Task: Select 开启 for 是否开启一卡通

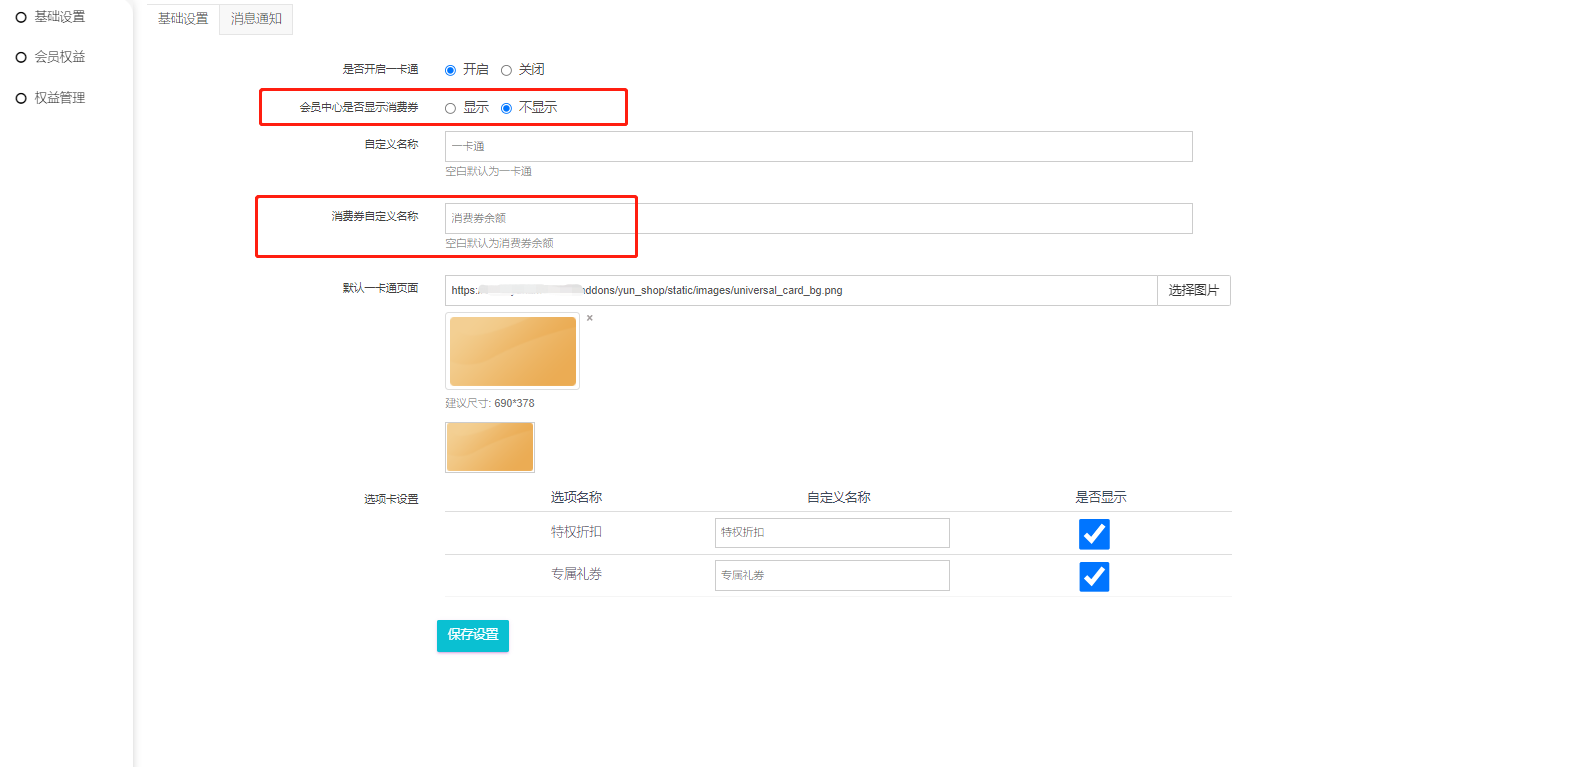Action: tap(450, 70)
